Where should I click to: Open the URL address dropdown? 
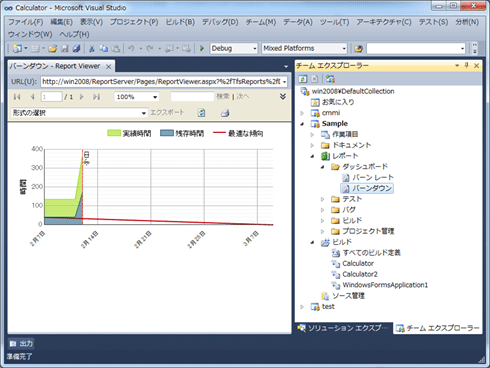(x=284, y=82)
